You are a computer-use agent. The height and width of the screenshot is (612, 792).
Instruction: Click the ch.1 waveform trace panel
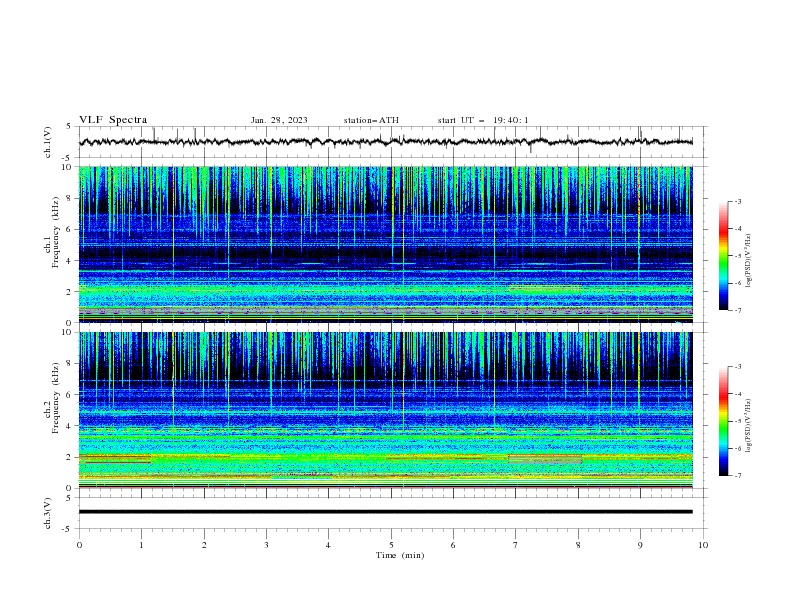coord(391,142)
